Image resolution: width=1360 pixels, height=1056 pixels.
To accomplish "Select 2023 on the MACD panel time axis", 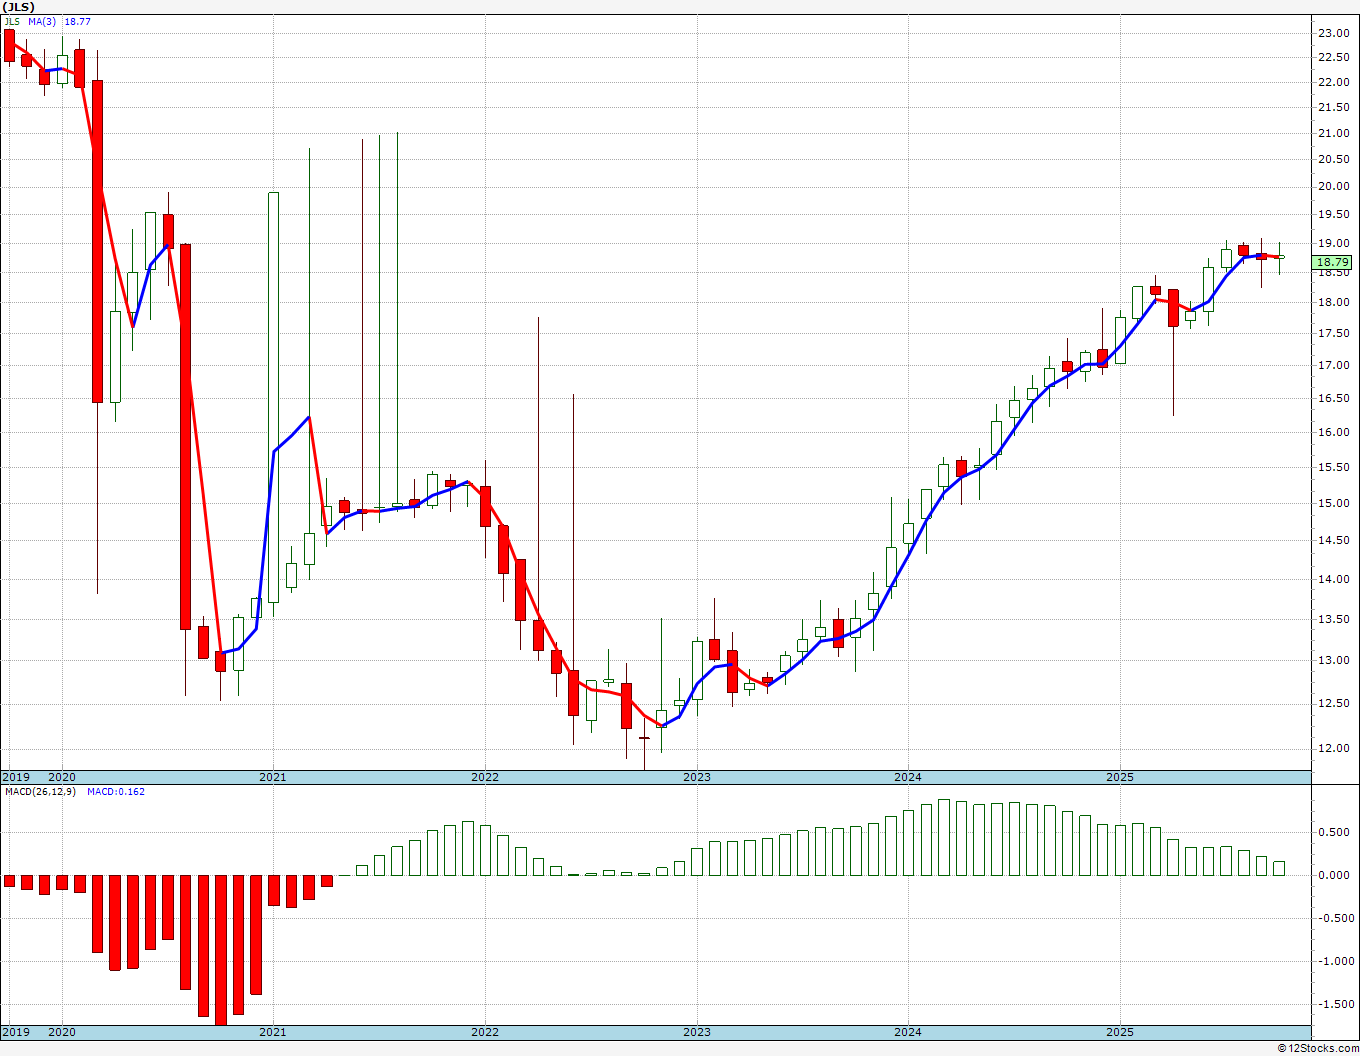I will click(697, 1032).
